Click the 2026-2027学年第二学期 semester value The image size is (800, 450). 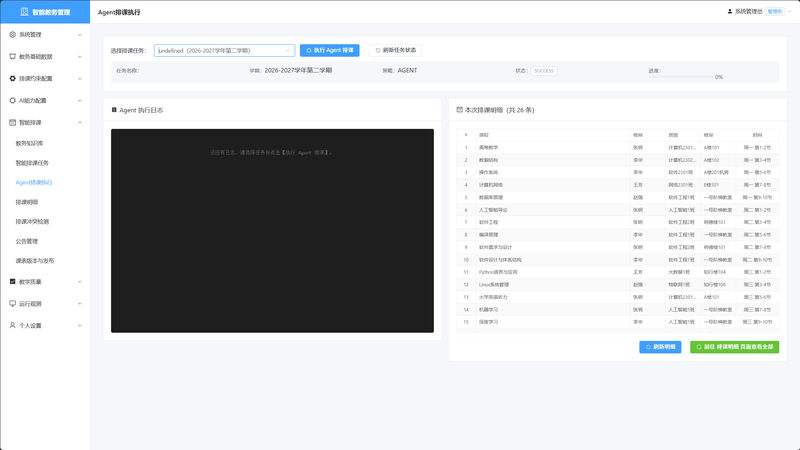[x=298, y=70]
